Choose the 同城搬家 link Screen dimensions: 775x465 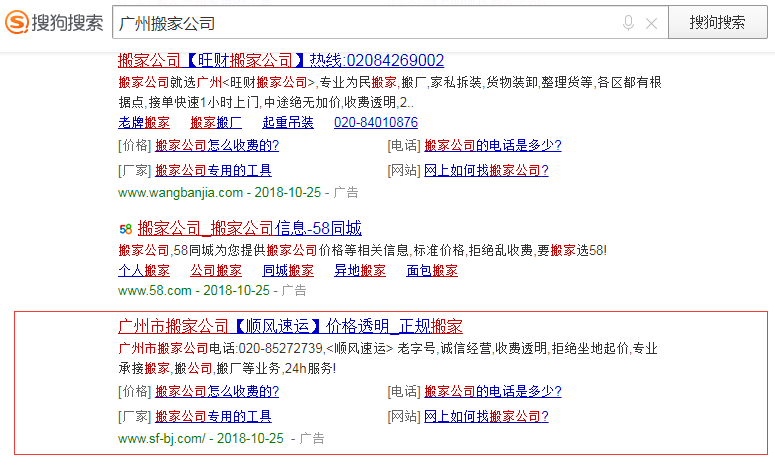tap(288, 270)
